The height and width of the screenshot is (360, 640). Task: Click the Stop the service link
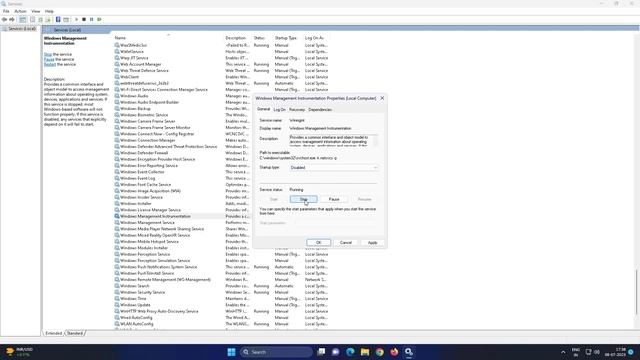pos(48,54)
